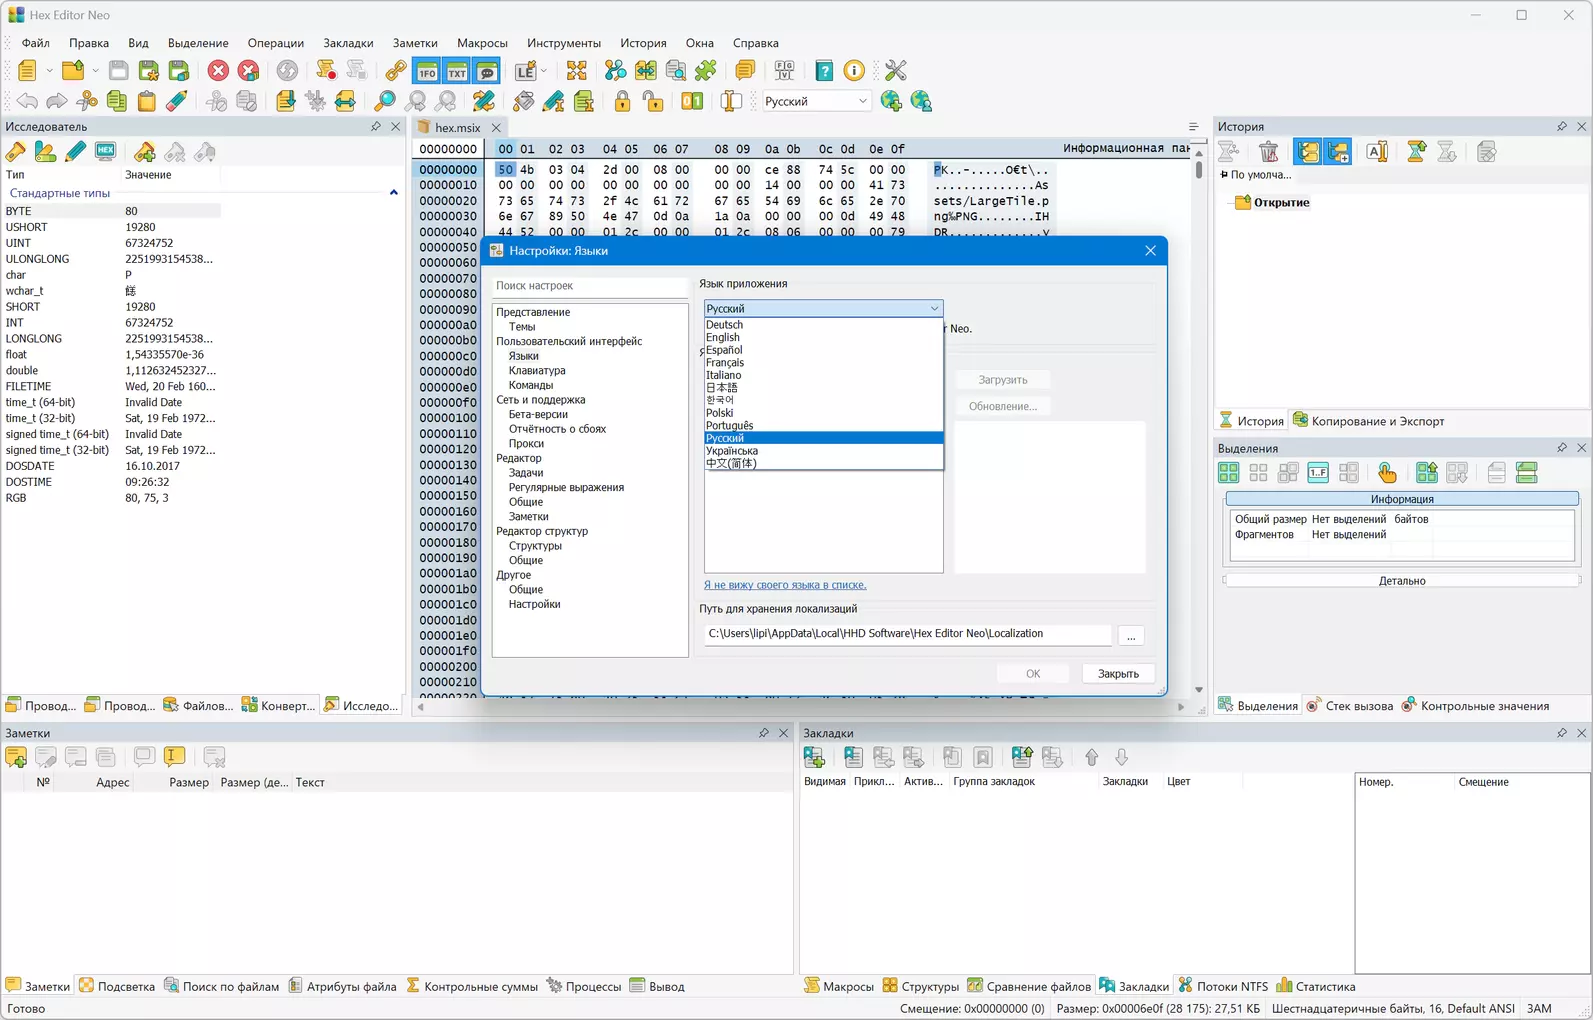Open the Инструменты menu
This screenshot has width=1593, height=1020.
[x=563, y=43]
